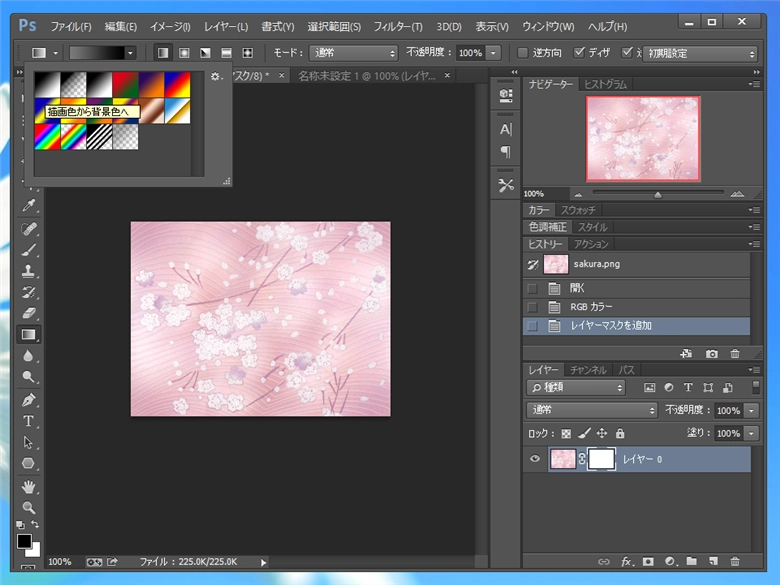Viewport: 780px width, 585px height.
Task: Click the foreground color swatch
Action: tap(24, 541)
